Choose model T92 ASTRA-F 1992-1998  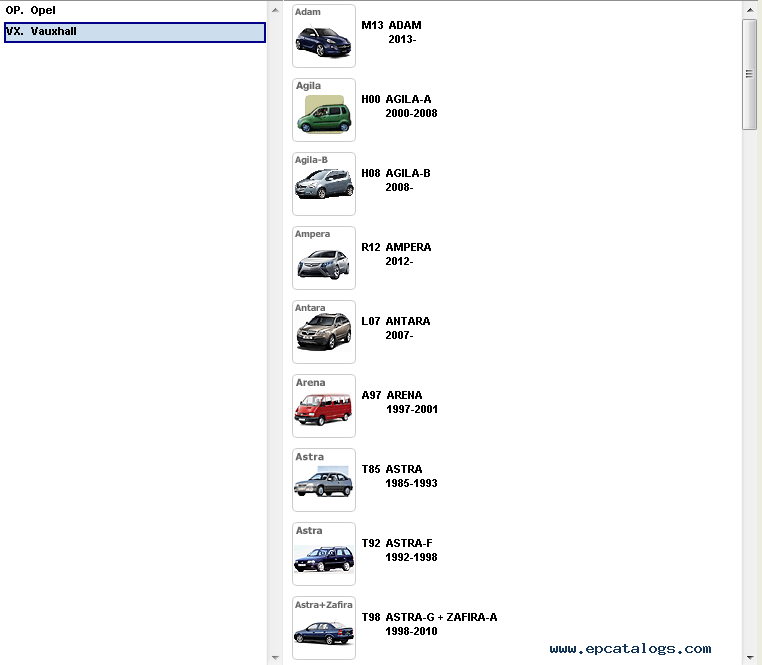point(399,550)
